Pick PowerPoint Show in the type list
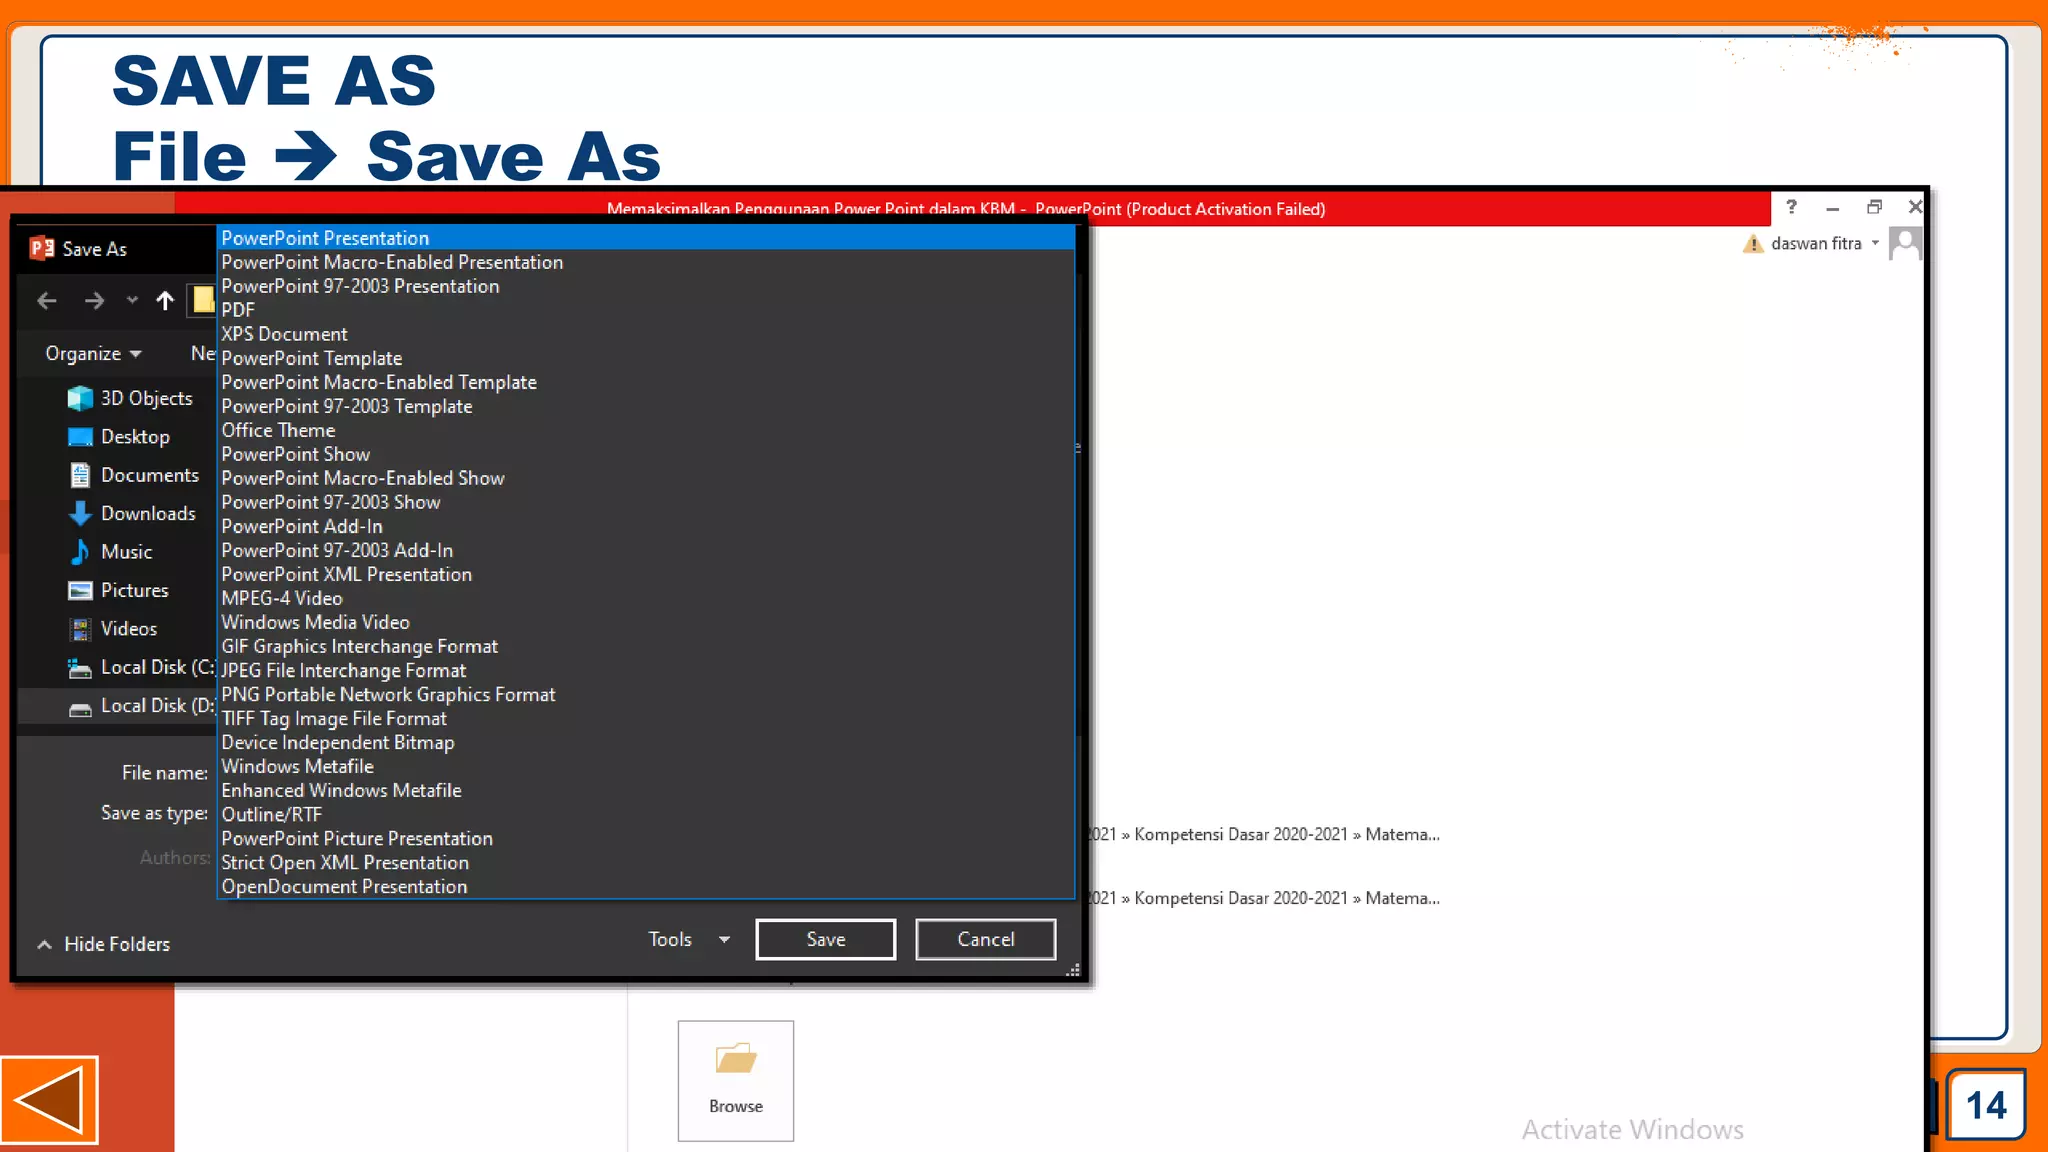The width and height of the screenshot is (2048, 1152). pyautogui.click(x=296, y=454)
